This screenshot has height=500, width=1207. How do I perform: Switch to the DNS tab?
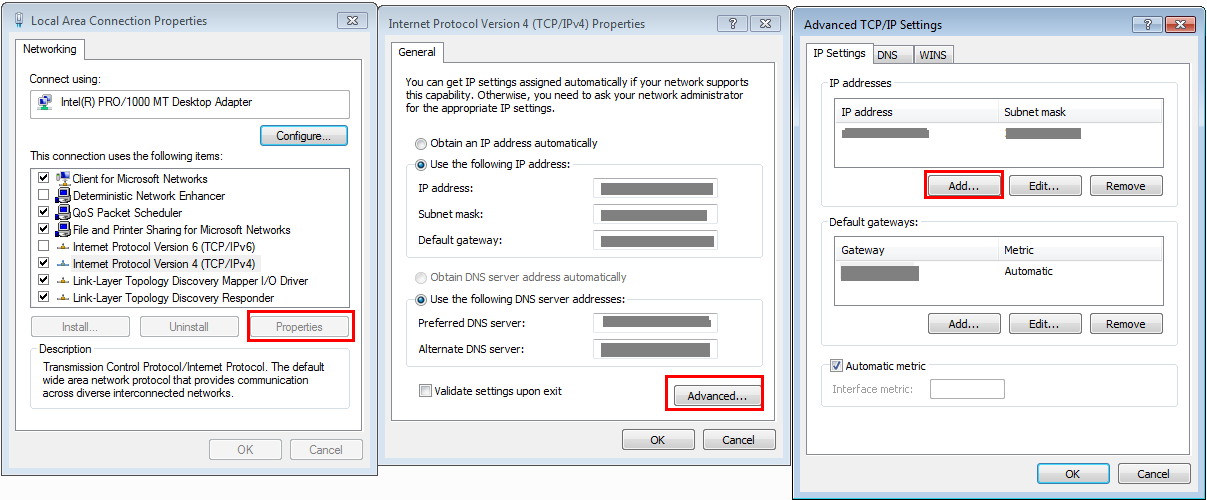pyautogui.click(x=887, y=55)
